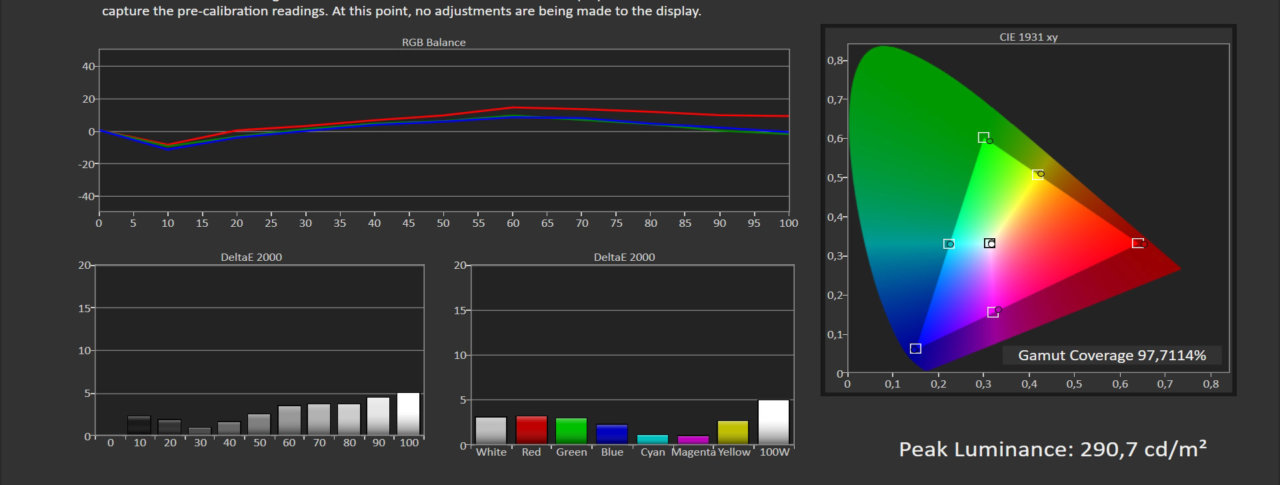Screen dimensions: 1280x485
Task: Click the green primary marker on CIE diagram
Action: point(983,137)
